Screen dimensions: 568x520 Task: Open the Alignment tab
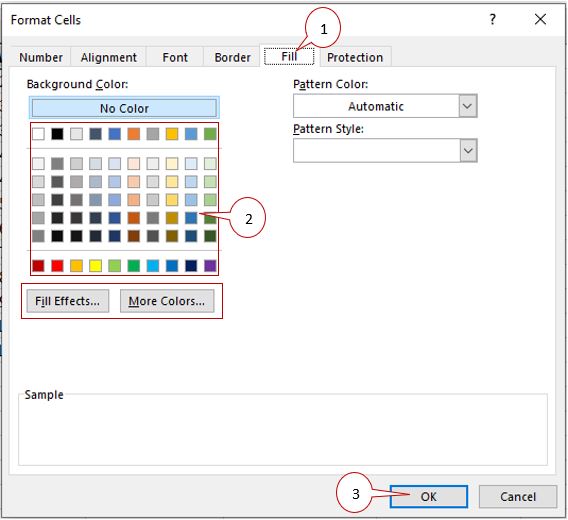tap(109, 57)
